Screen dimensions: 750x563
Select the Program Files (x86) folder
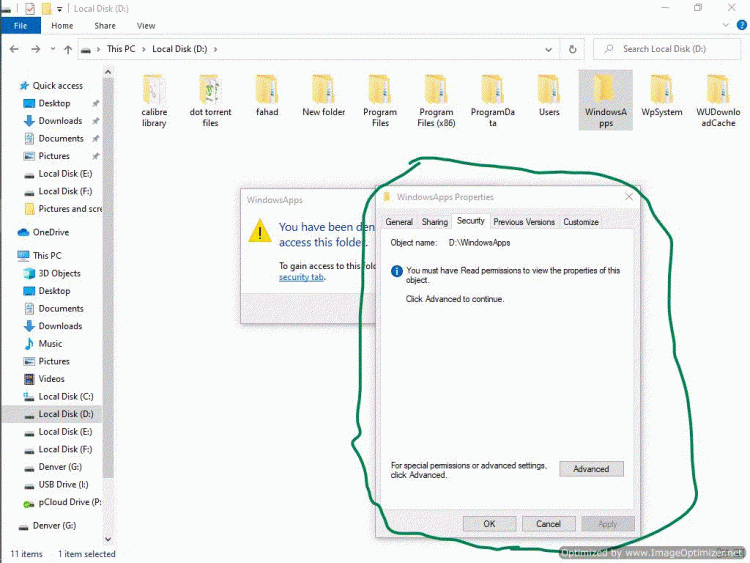(436, 100)
